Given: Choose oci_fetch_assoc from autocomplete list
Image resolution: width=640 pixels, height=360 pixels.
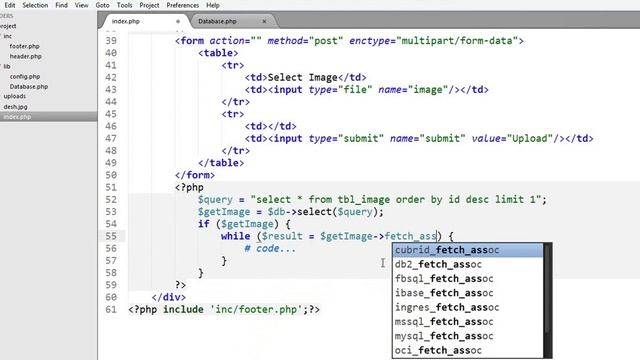Looking at the screenshot, I should [x=468, y=350].
